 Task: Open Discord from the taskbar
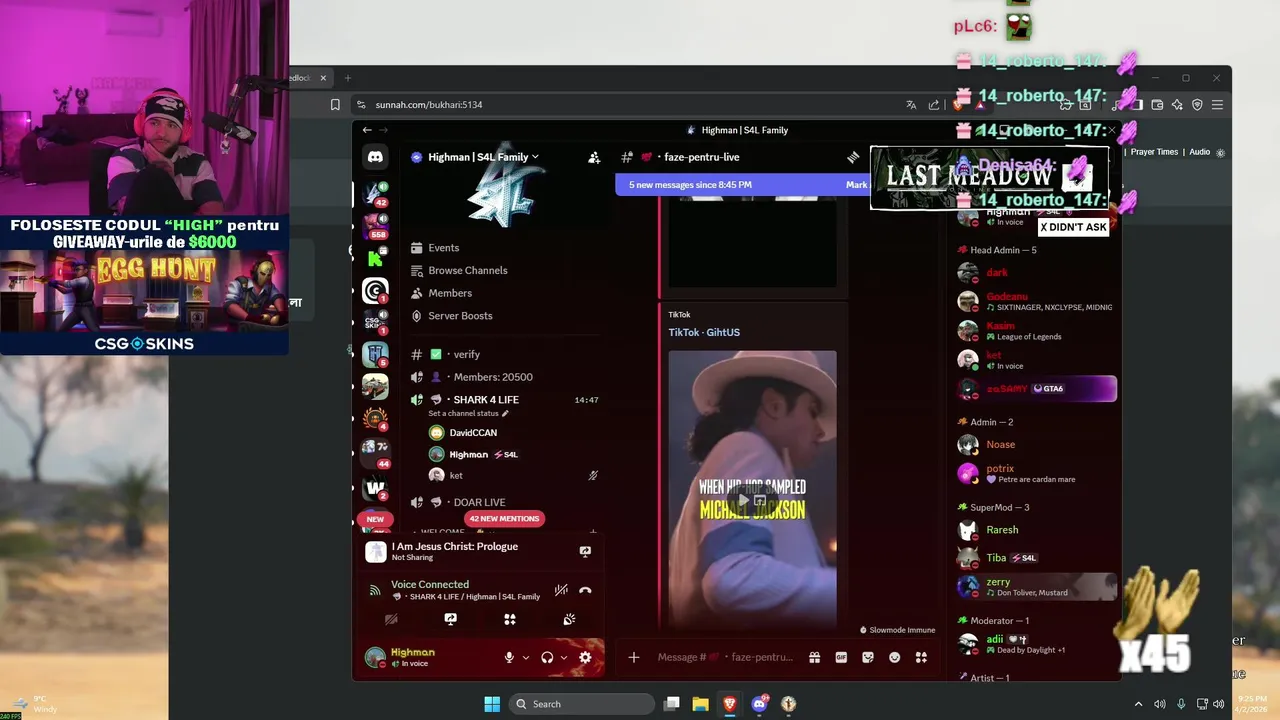click(x=759, y=704)
